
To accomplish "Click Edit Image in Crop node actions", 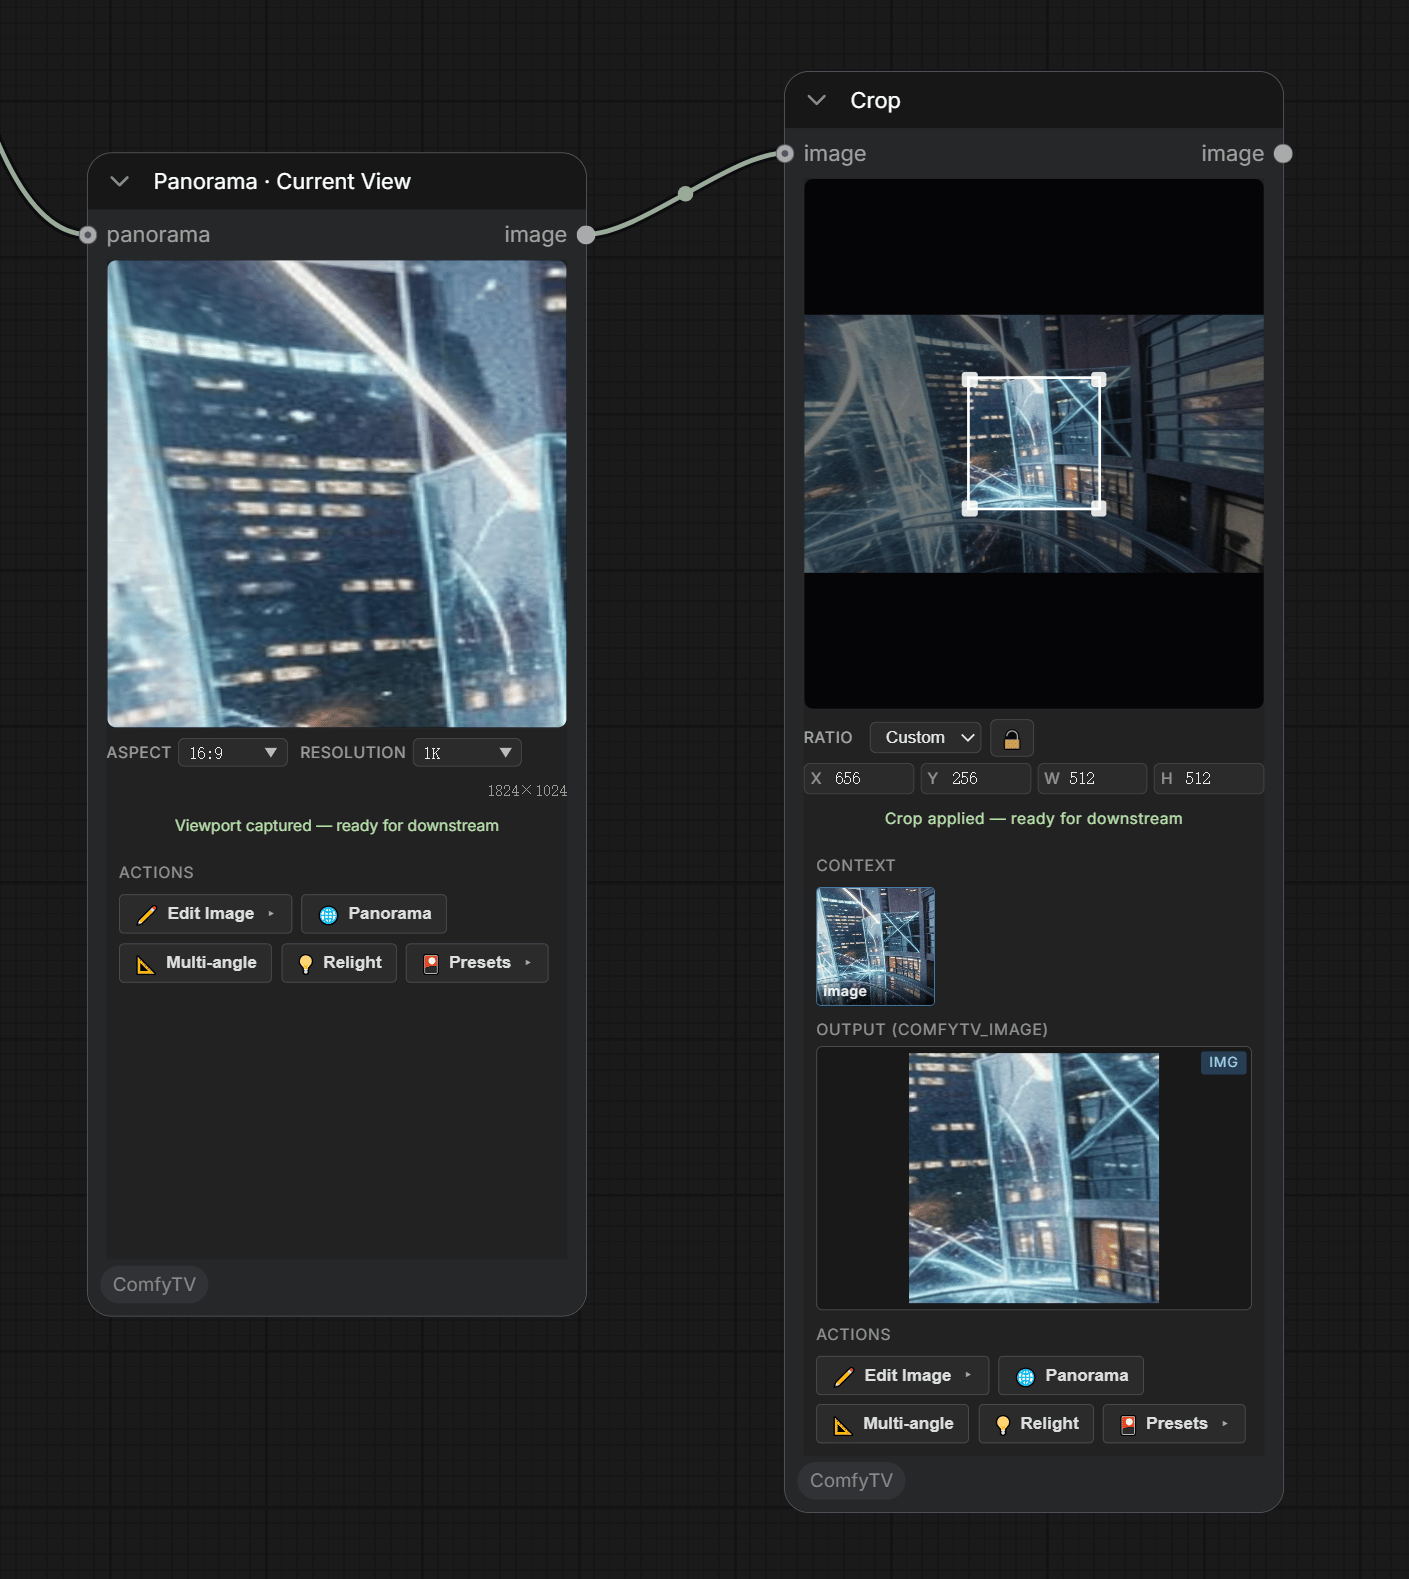I will point(903,1376).
